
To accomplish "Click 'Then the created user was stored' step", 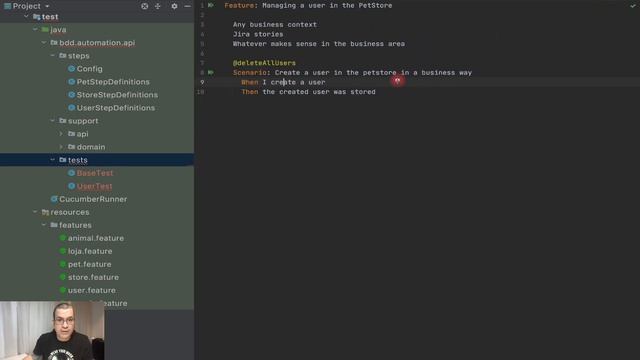I will (x=308, y=92).
